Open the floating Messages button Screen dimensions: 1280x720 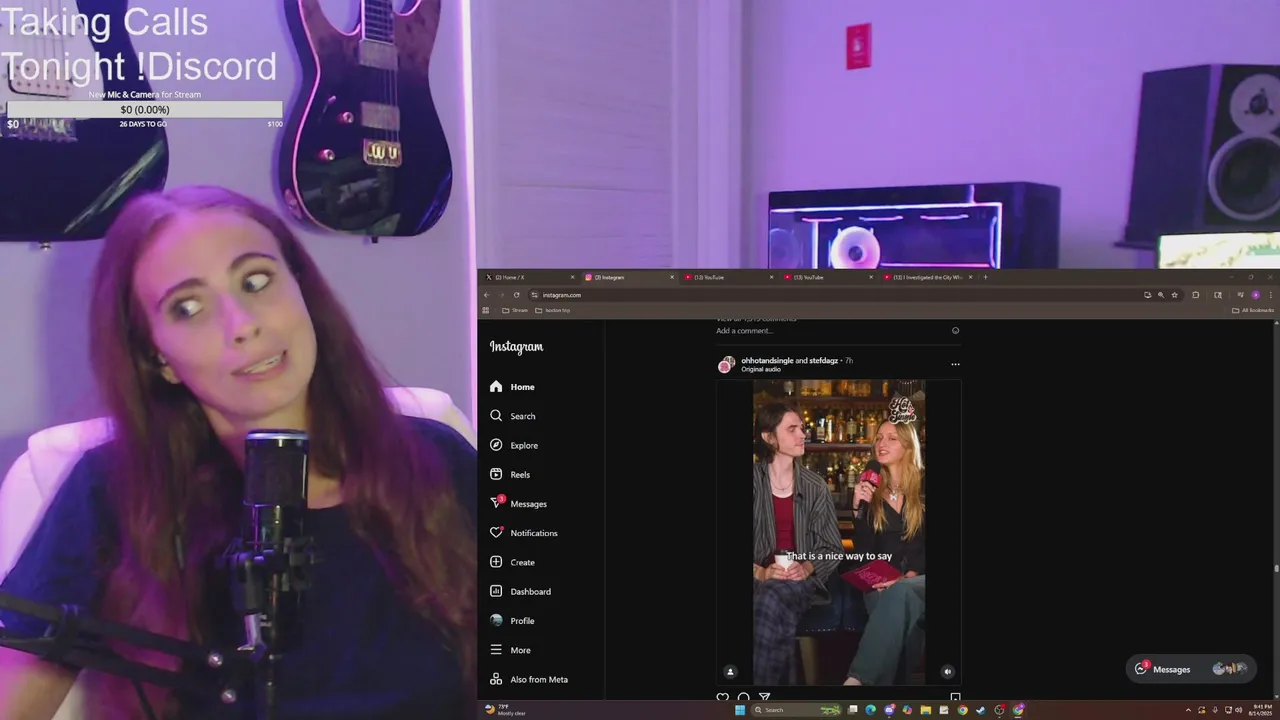(x=1190, y=669)
